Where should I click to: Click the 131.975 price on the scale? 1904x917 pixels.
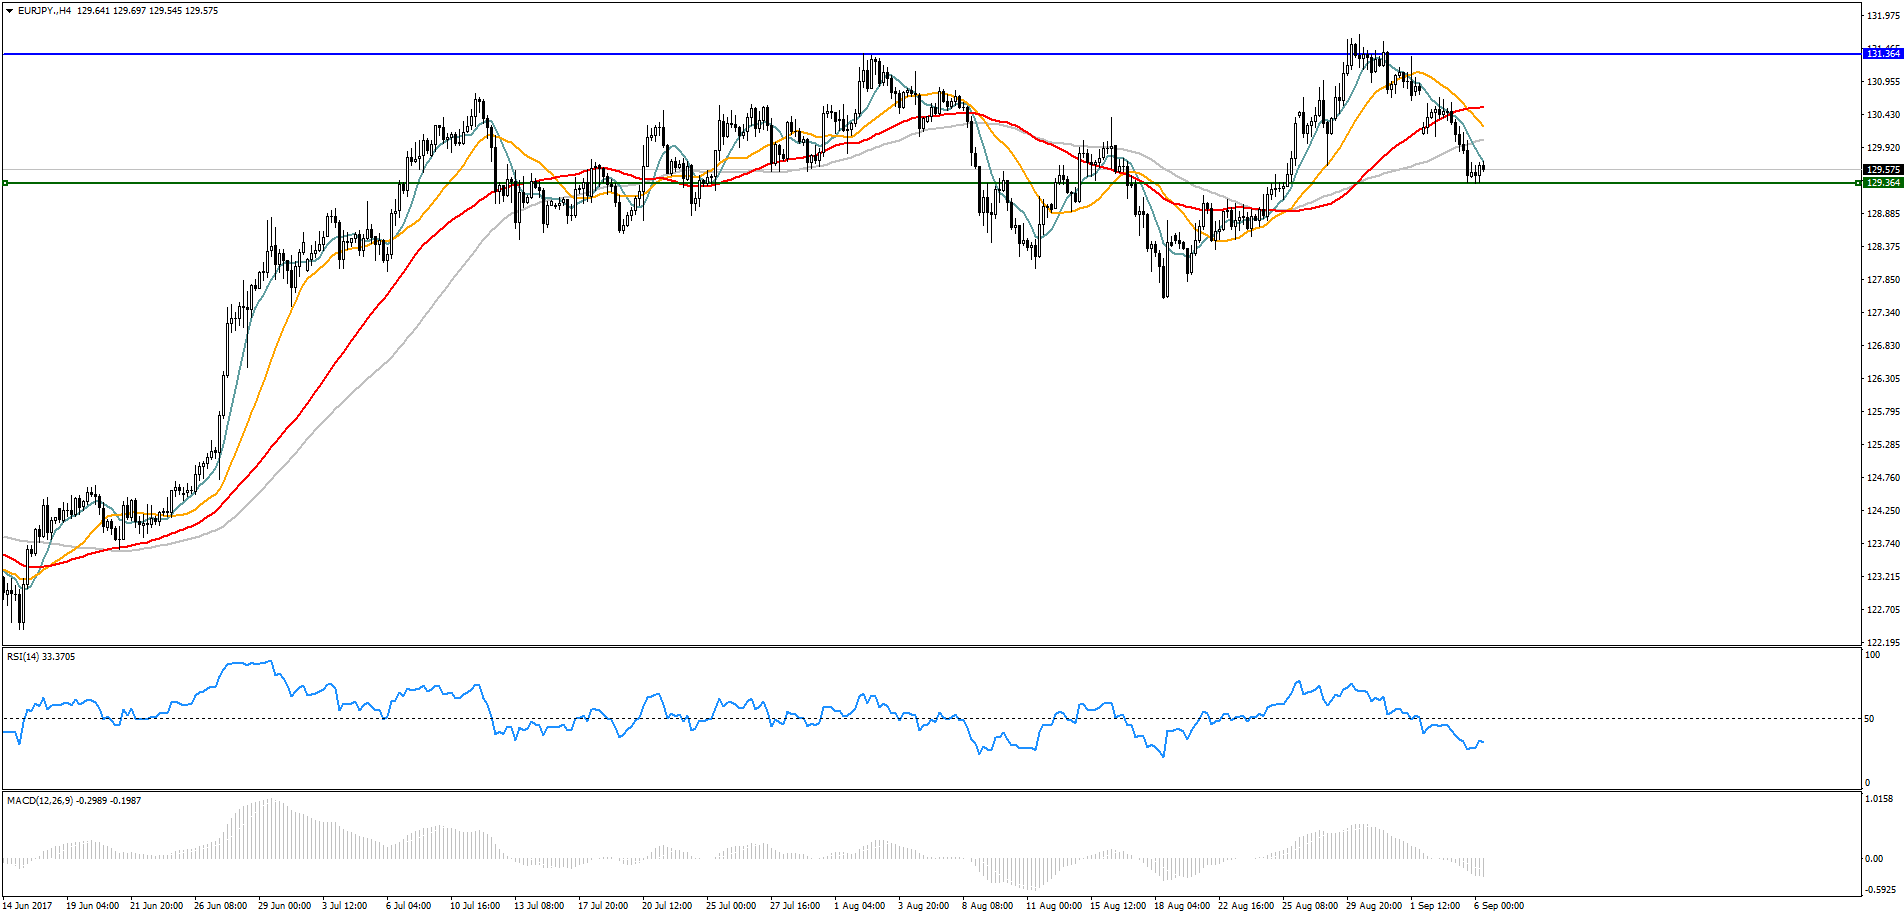(1883, 16)
